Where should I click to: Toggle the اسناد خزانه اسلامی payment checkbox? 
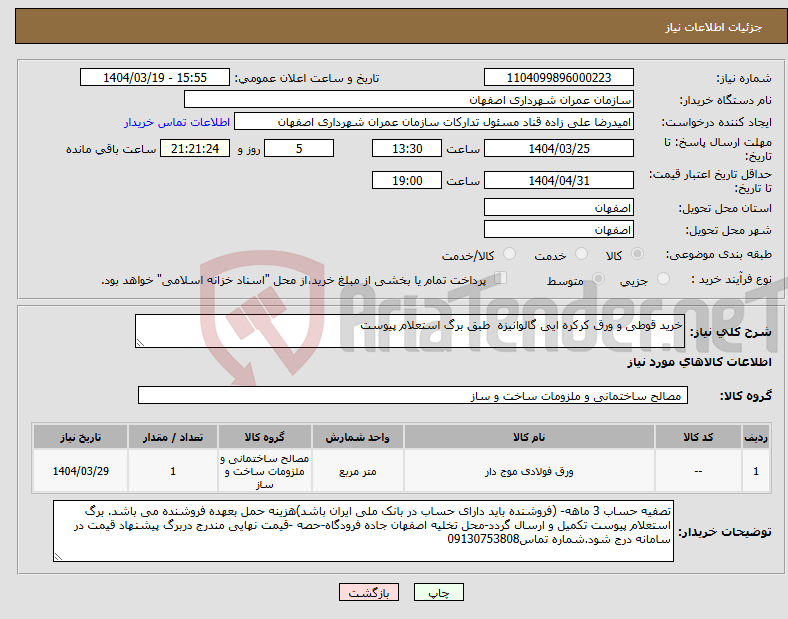[501, 278]
